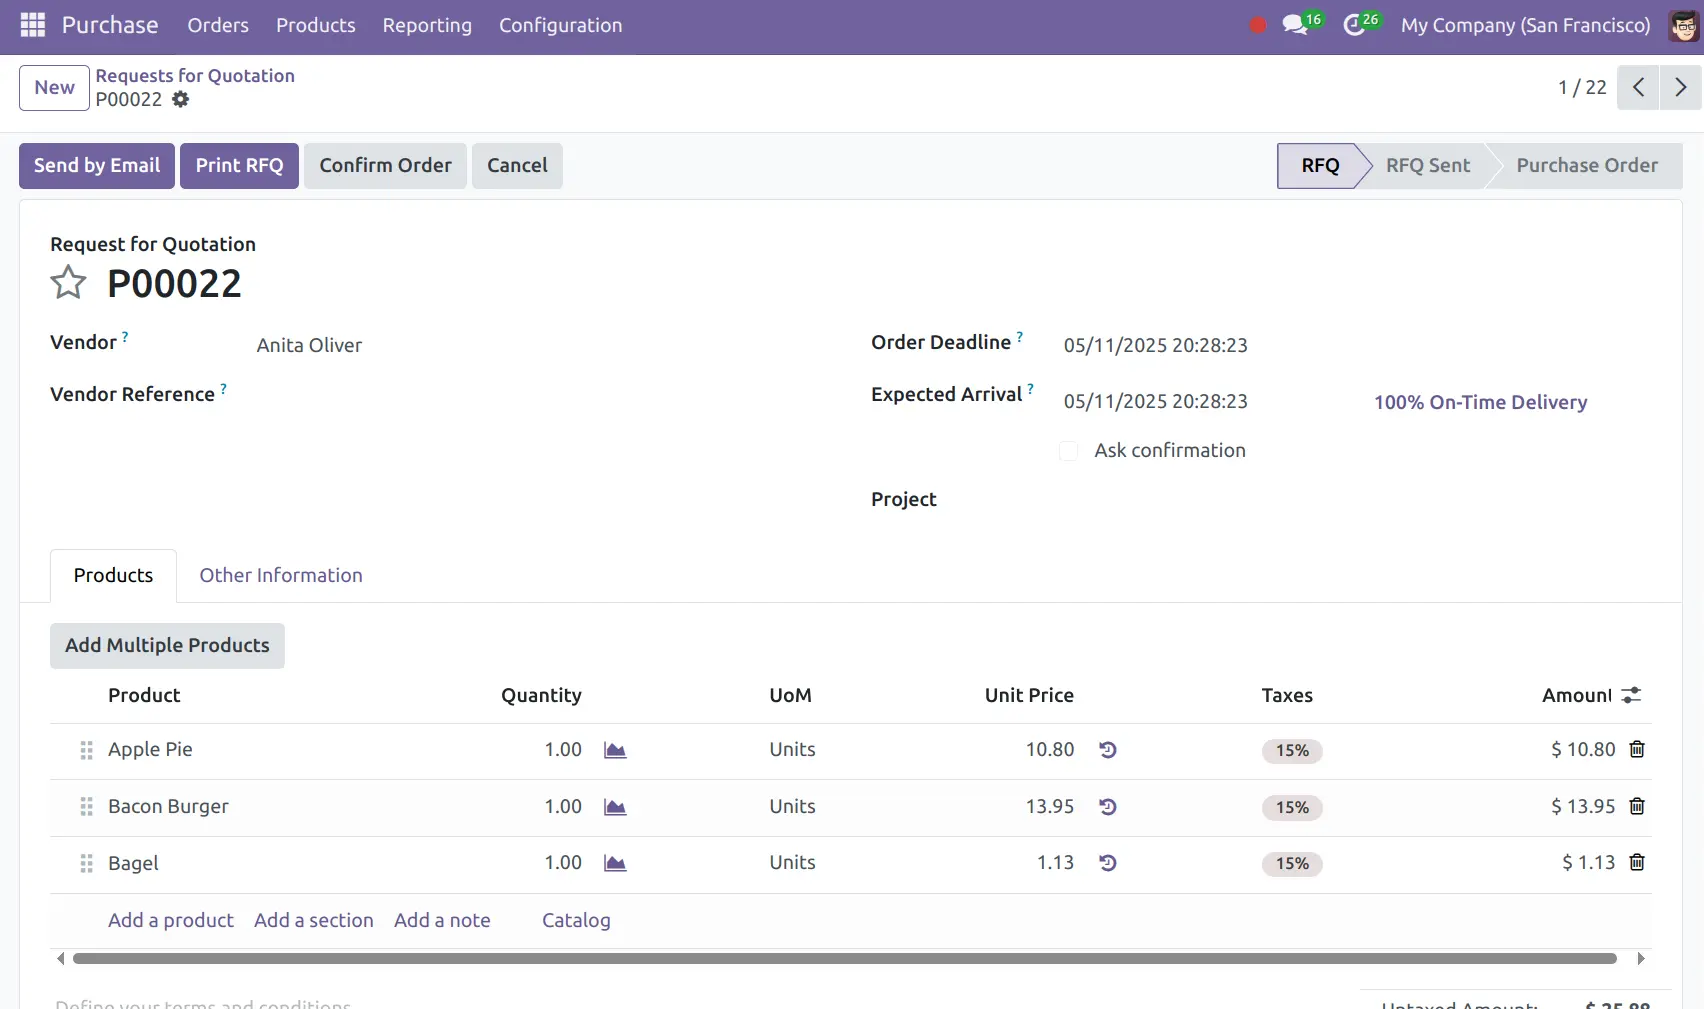The width and height of the screenshot is (1704, 1009).
Task: Open activities clock icon with 26 badge
Action: [x=1361, y=24]
